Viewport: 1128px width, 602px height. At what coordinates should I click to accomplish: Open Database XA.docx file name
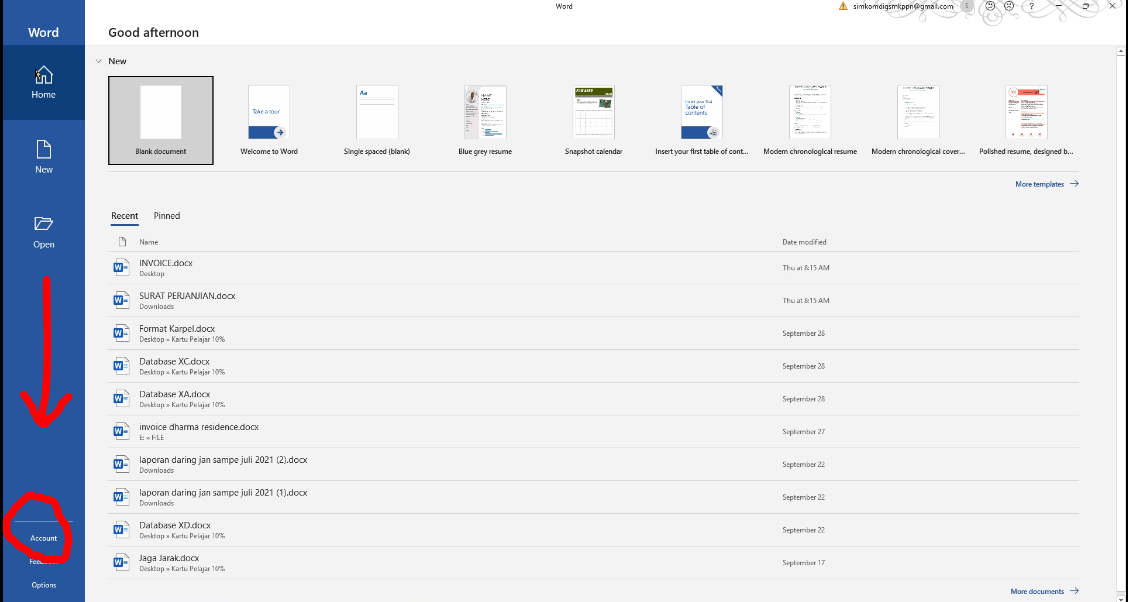click(x=174, y=394)
